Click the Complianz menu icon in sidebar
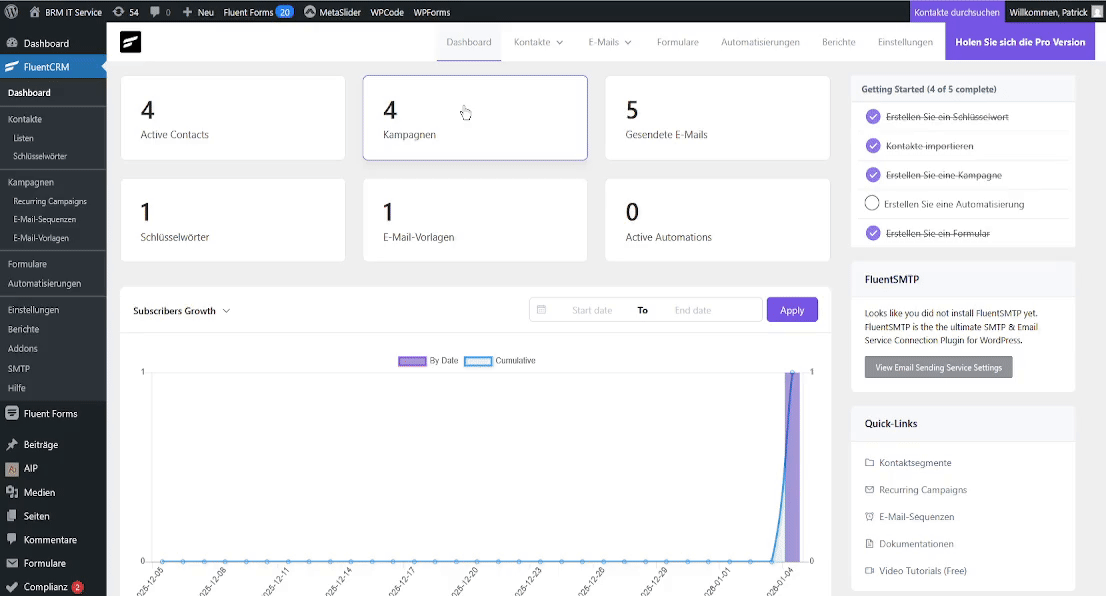This screenshot has width=1106, height=596. tap(12, 587)
